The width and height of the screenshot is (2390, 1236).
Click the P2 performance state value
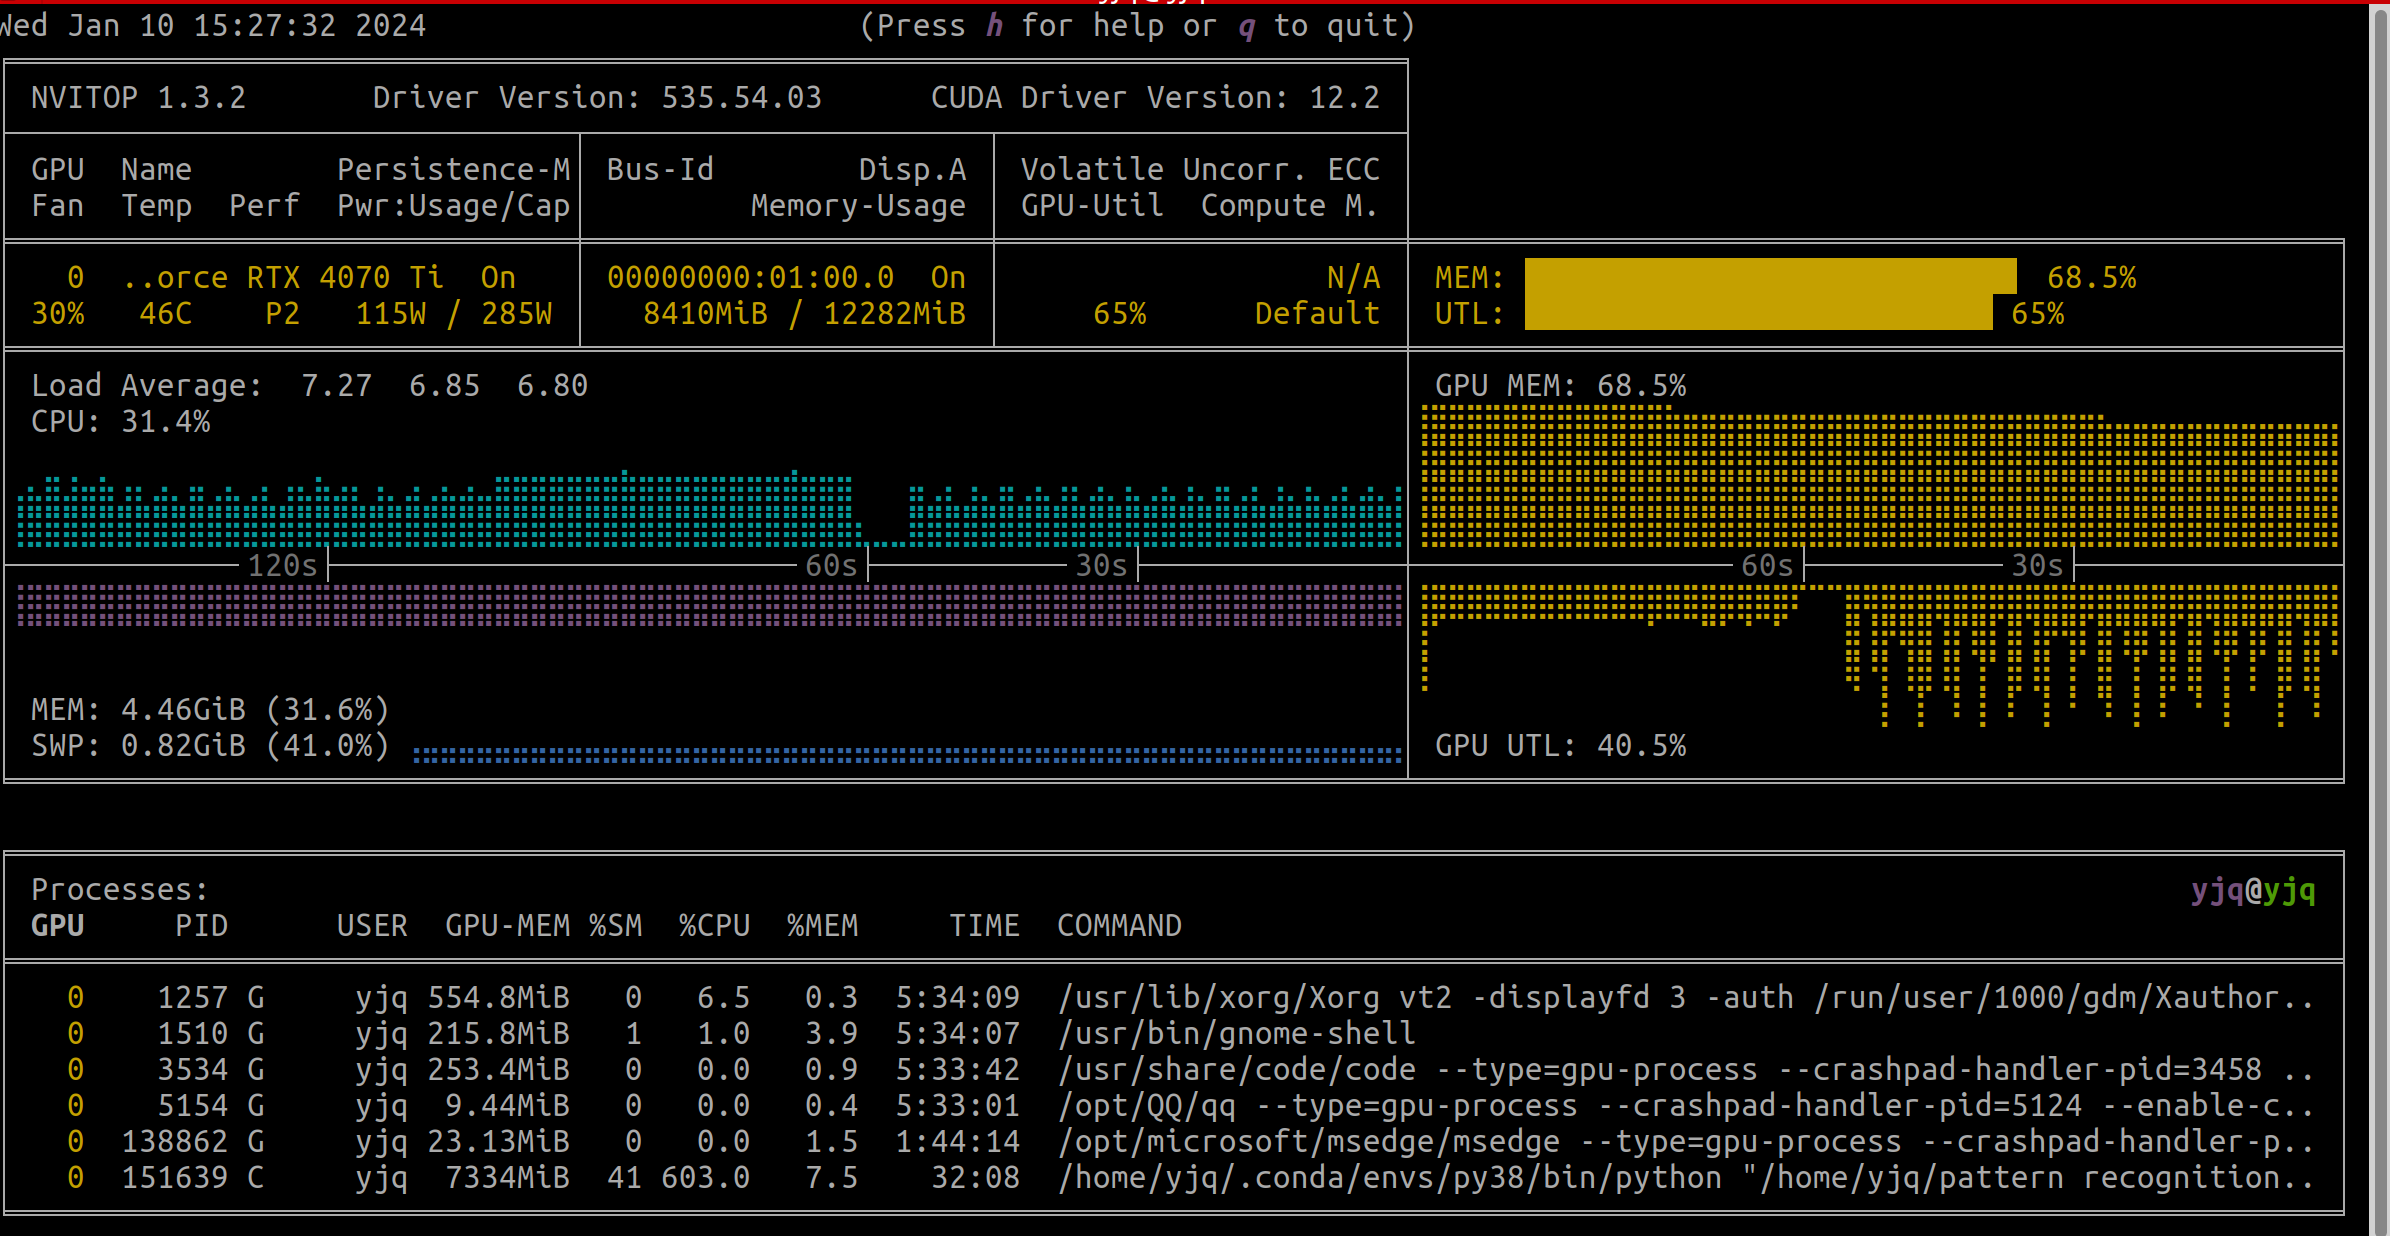[x=282, y=313]
